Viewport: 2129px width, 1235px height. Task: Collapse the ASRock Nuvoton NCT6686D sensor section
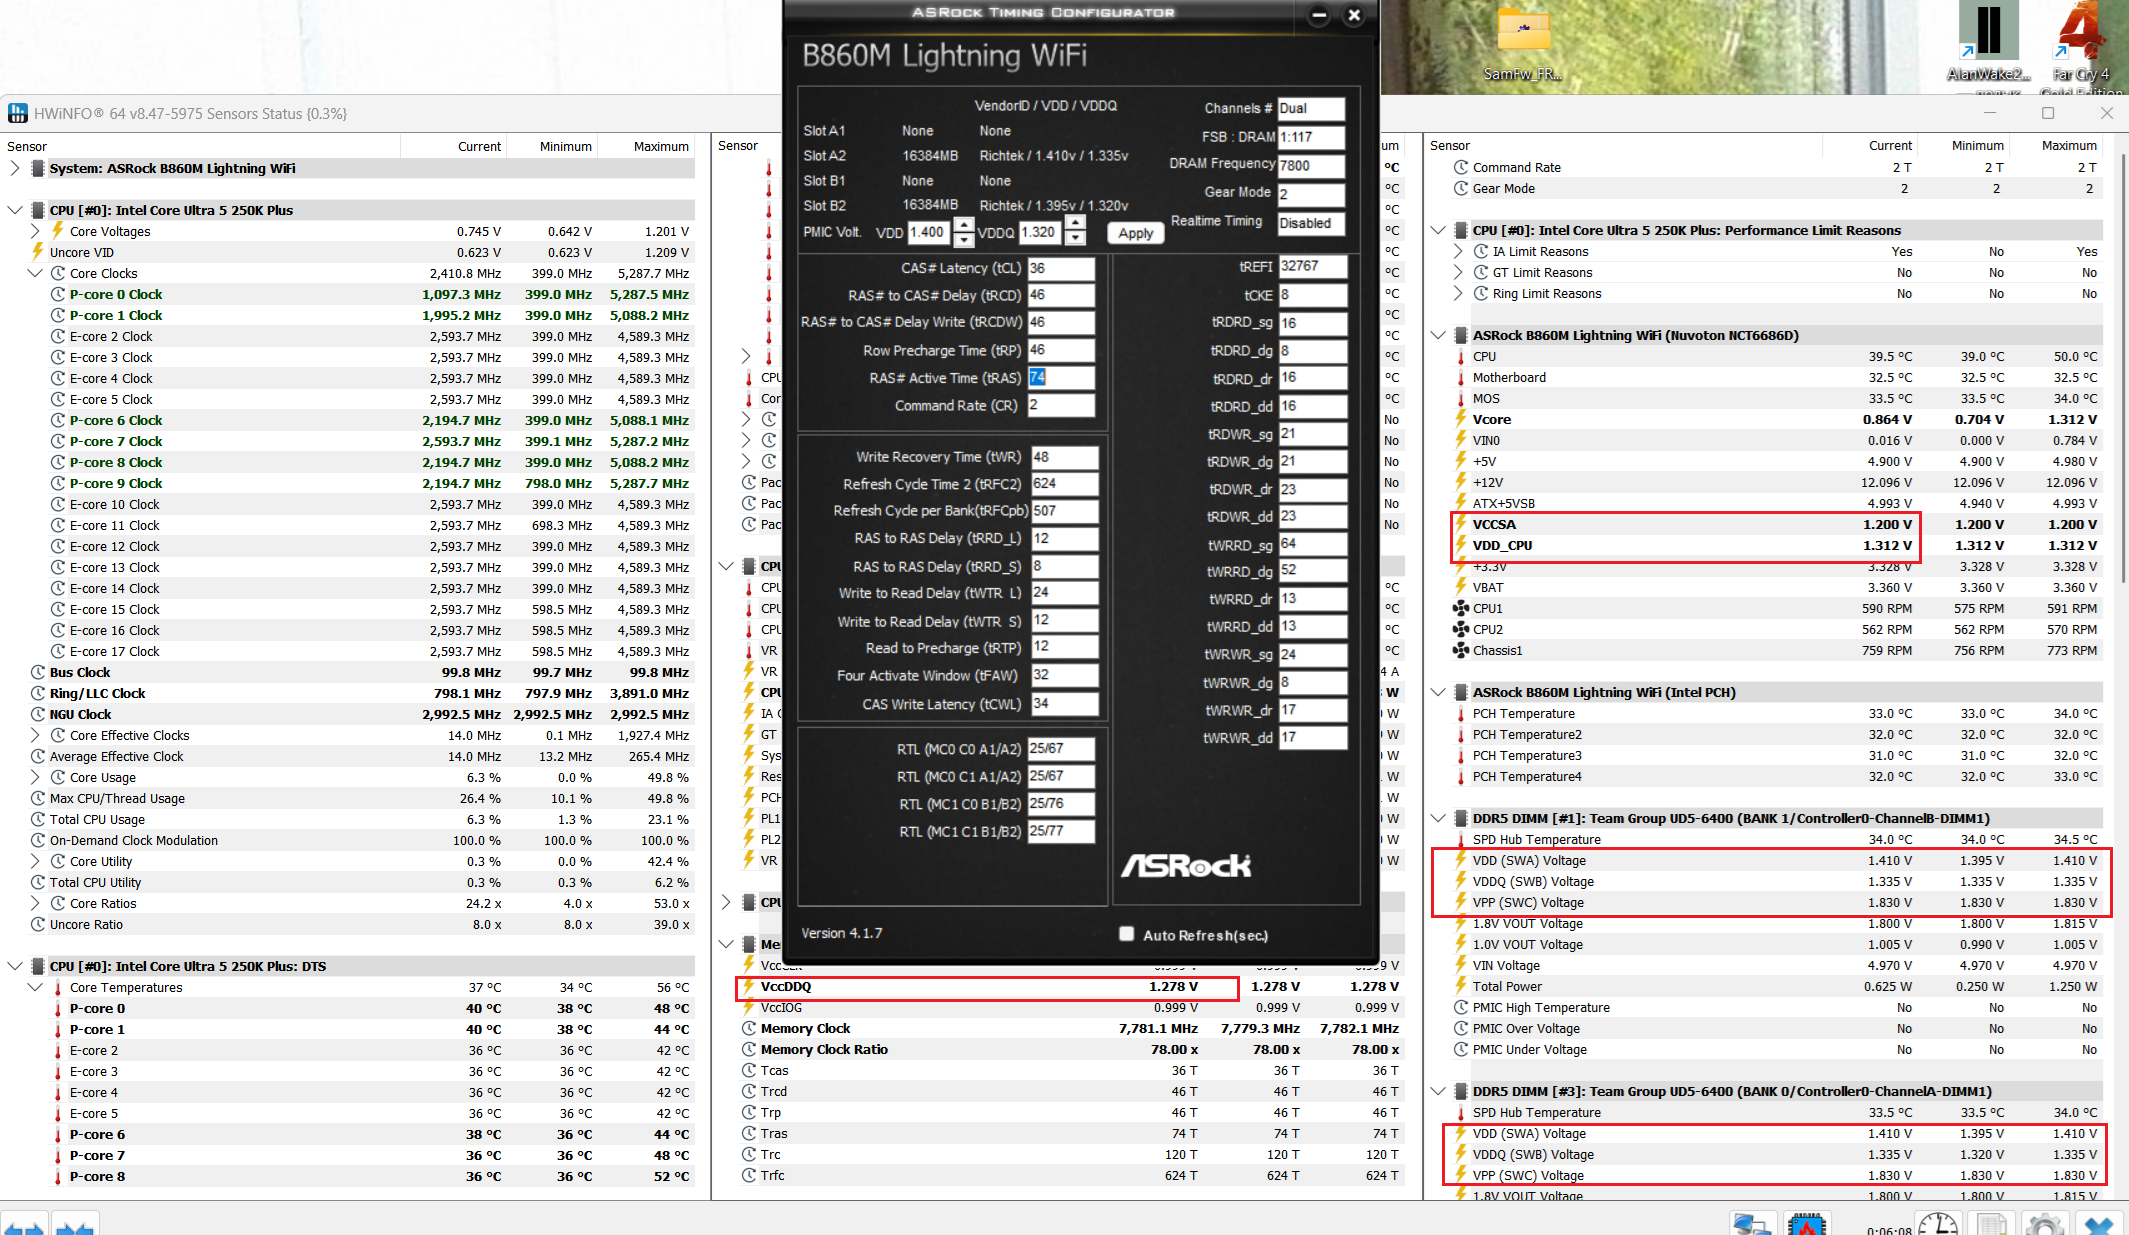pos(1438,335)
